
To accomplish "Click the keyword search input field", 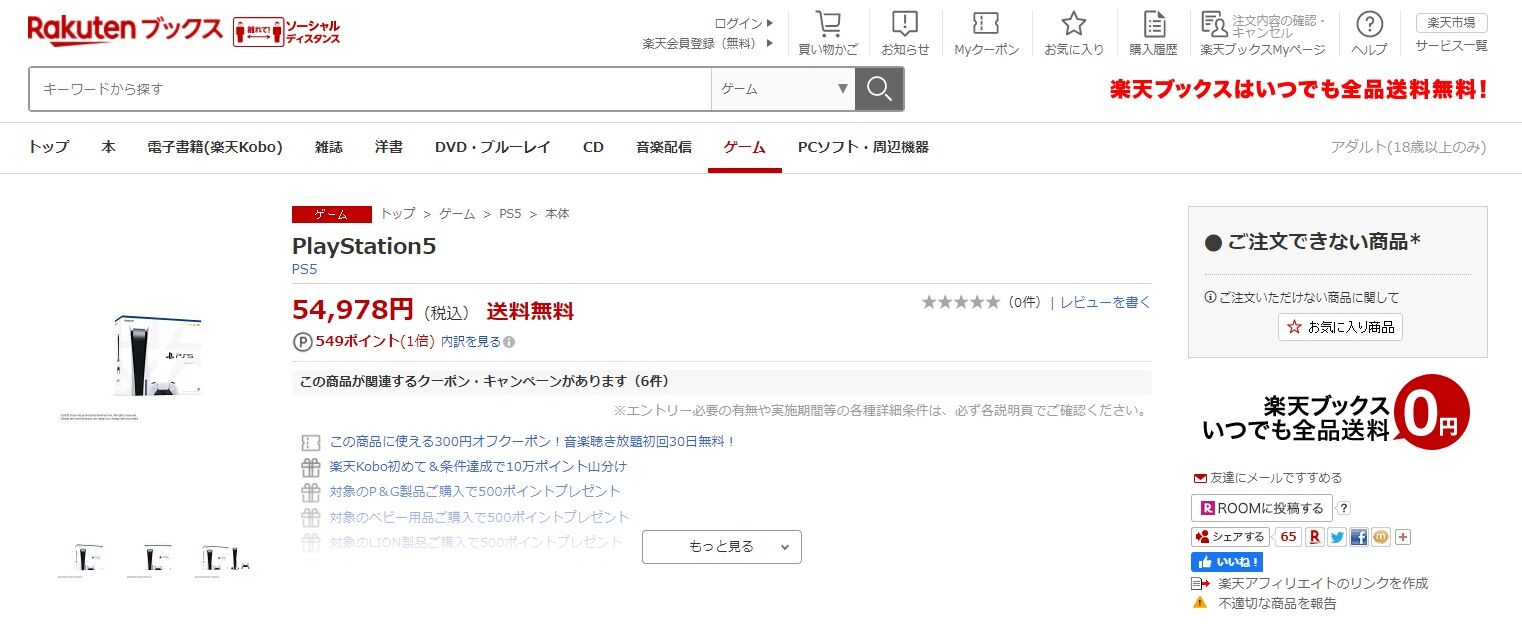I will click(370, 89).
